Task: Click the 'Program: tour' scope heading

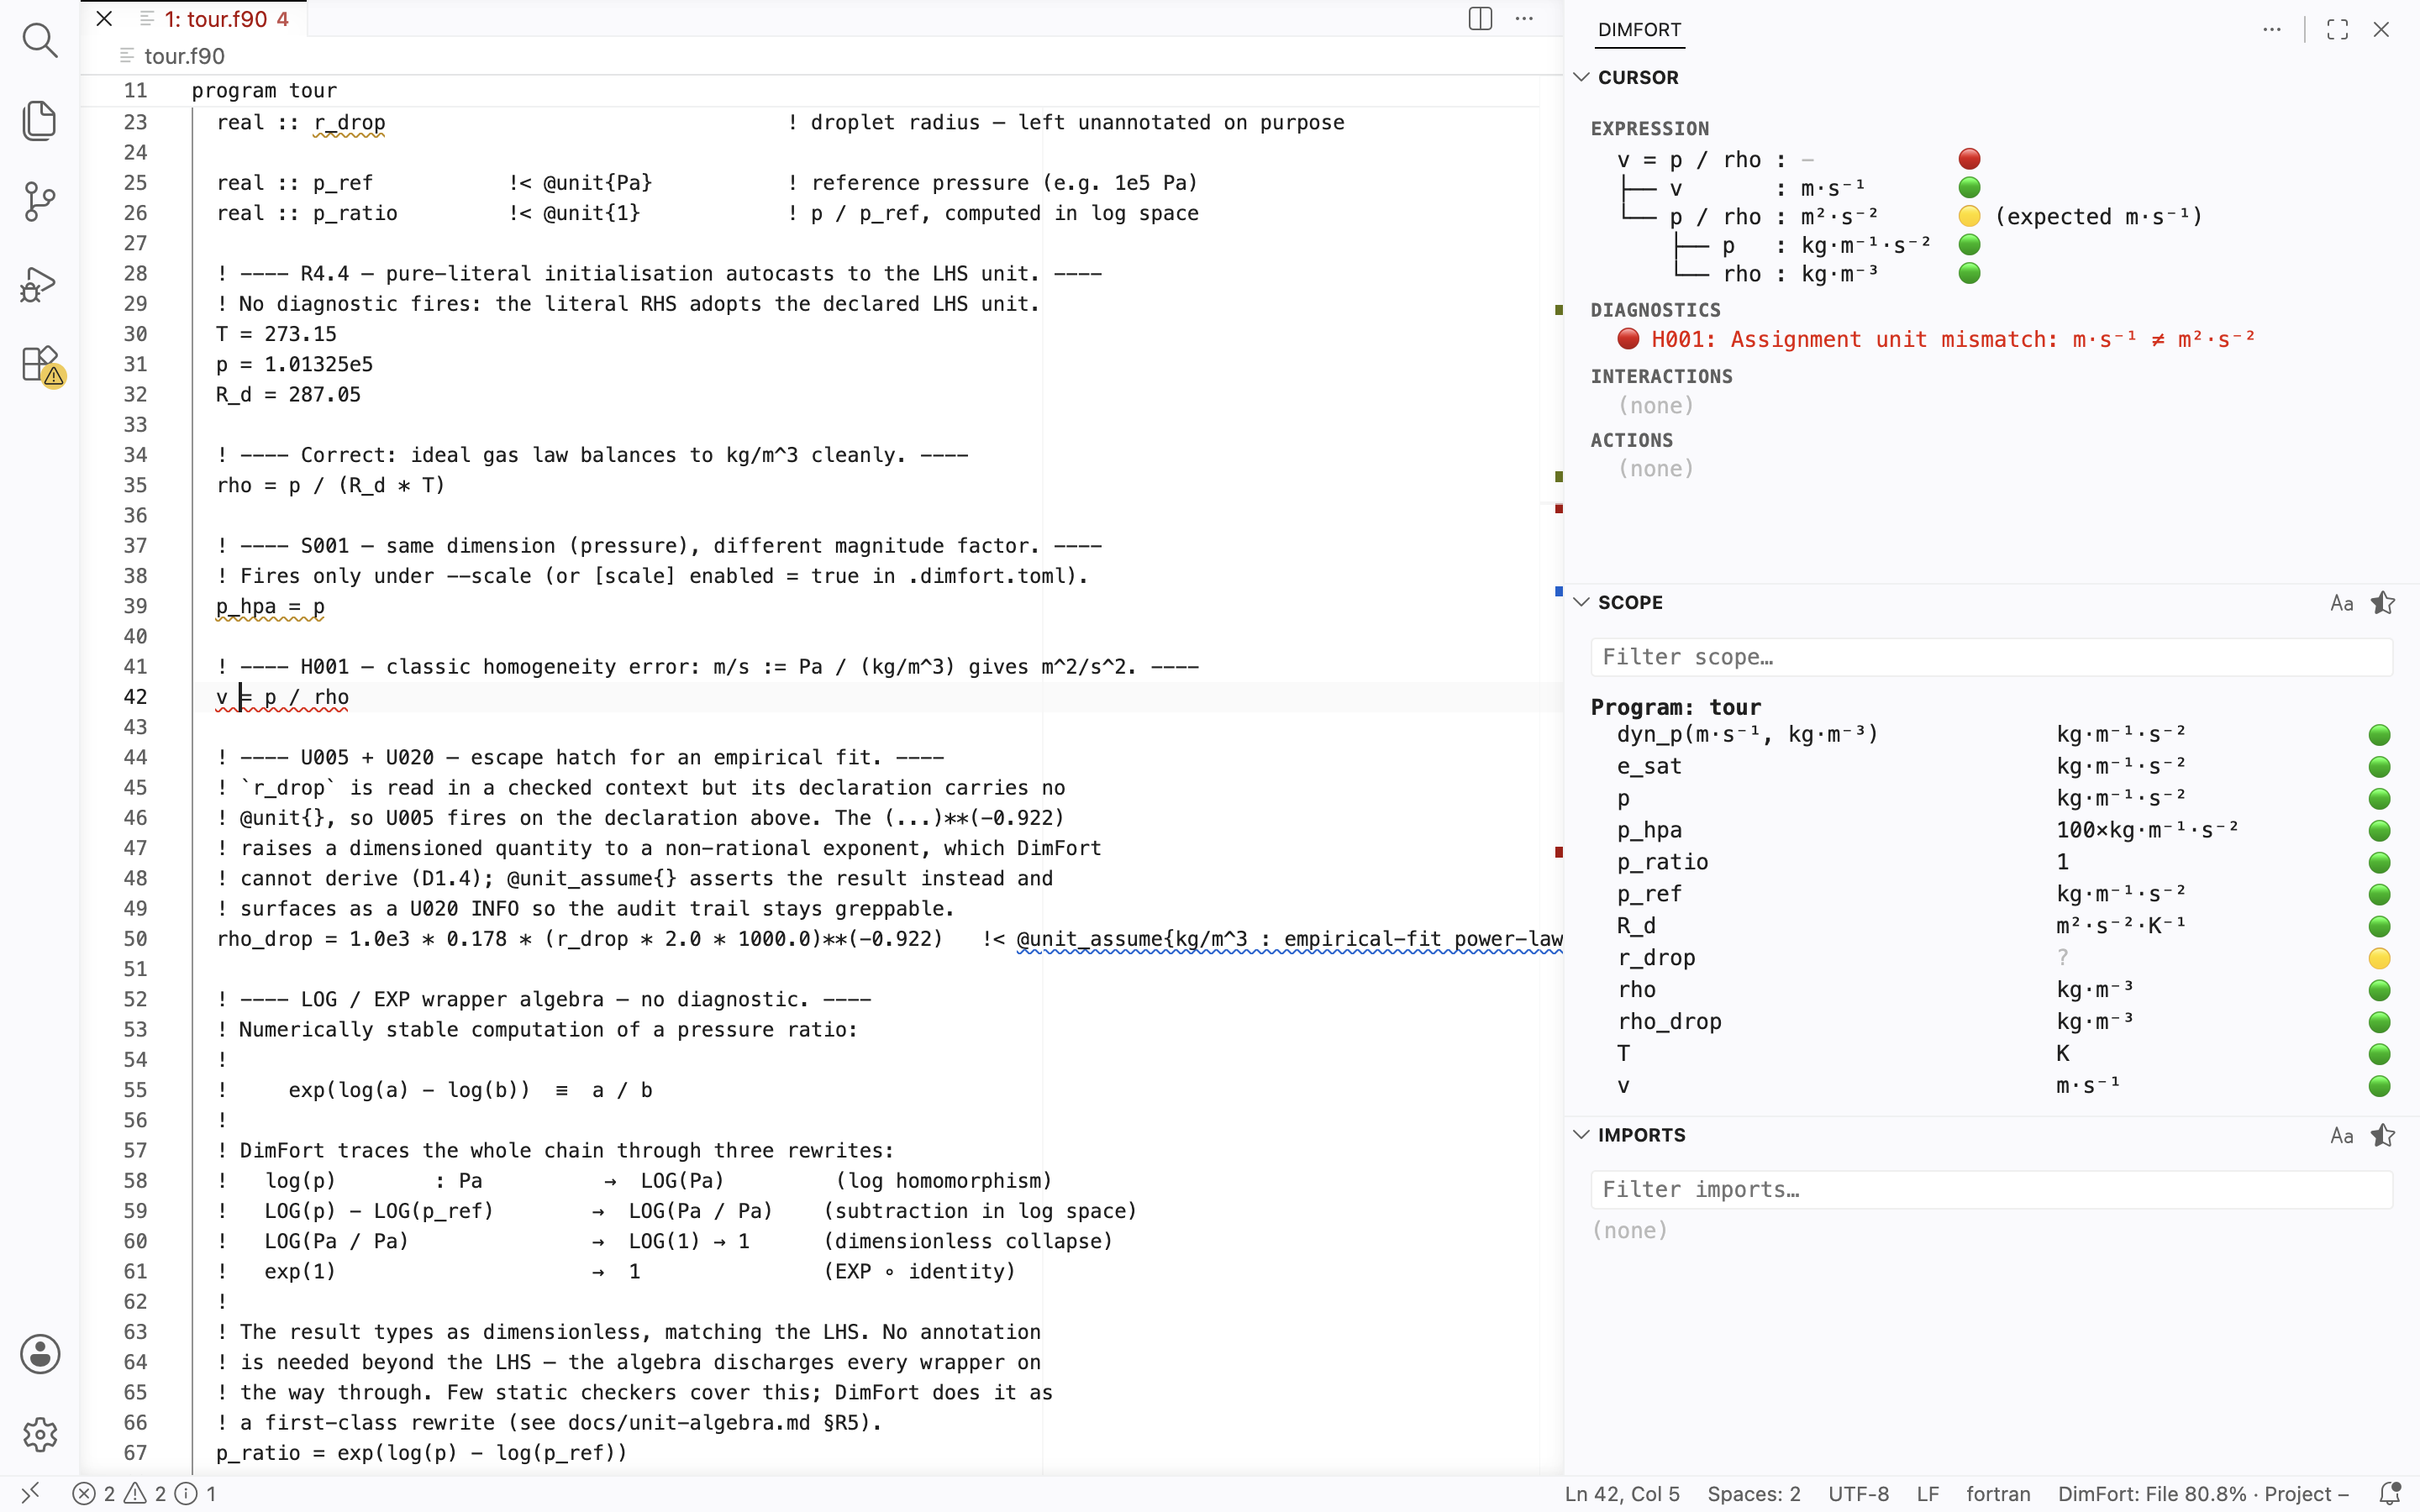Action: 1675,707
